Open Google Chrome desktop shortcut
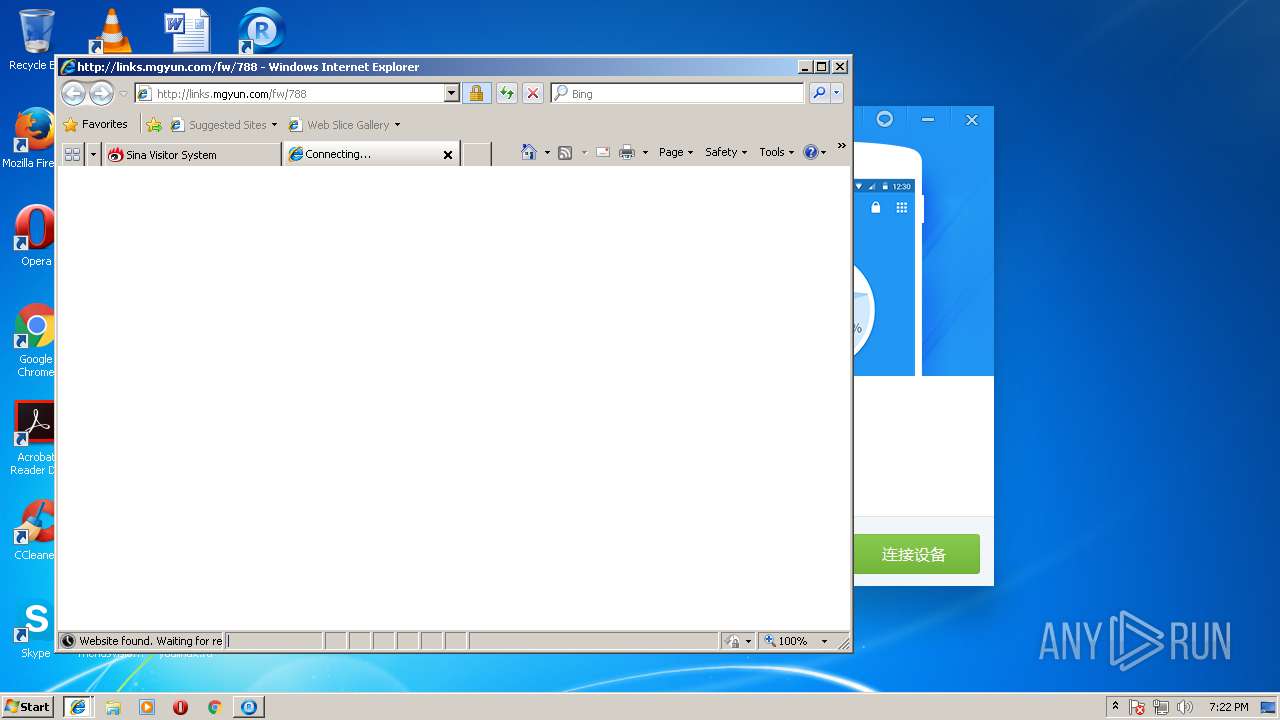 (33, 340)
